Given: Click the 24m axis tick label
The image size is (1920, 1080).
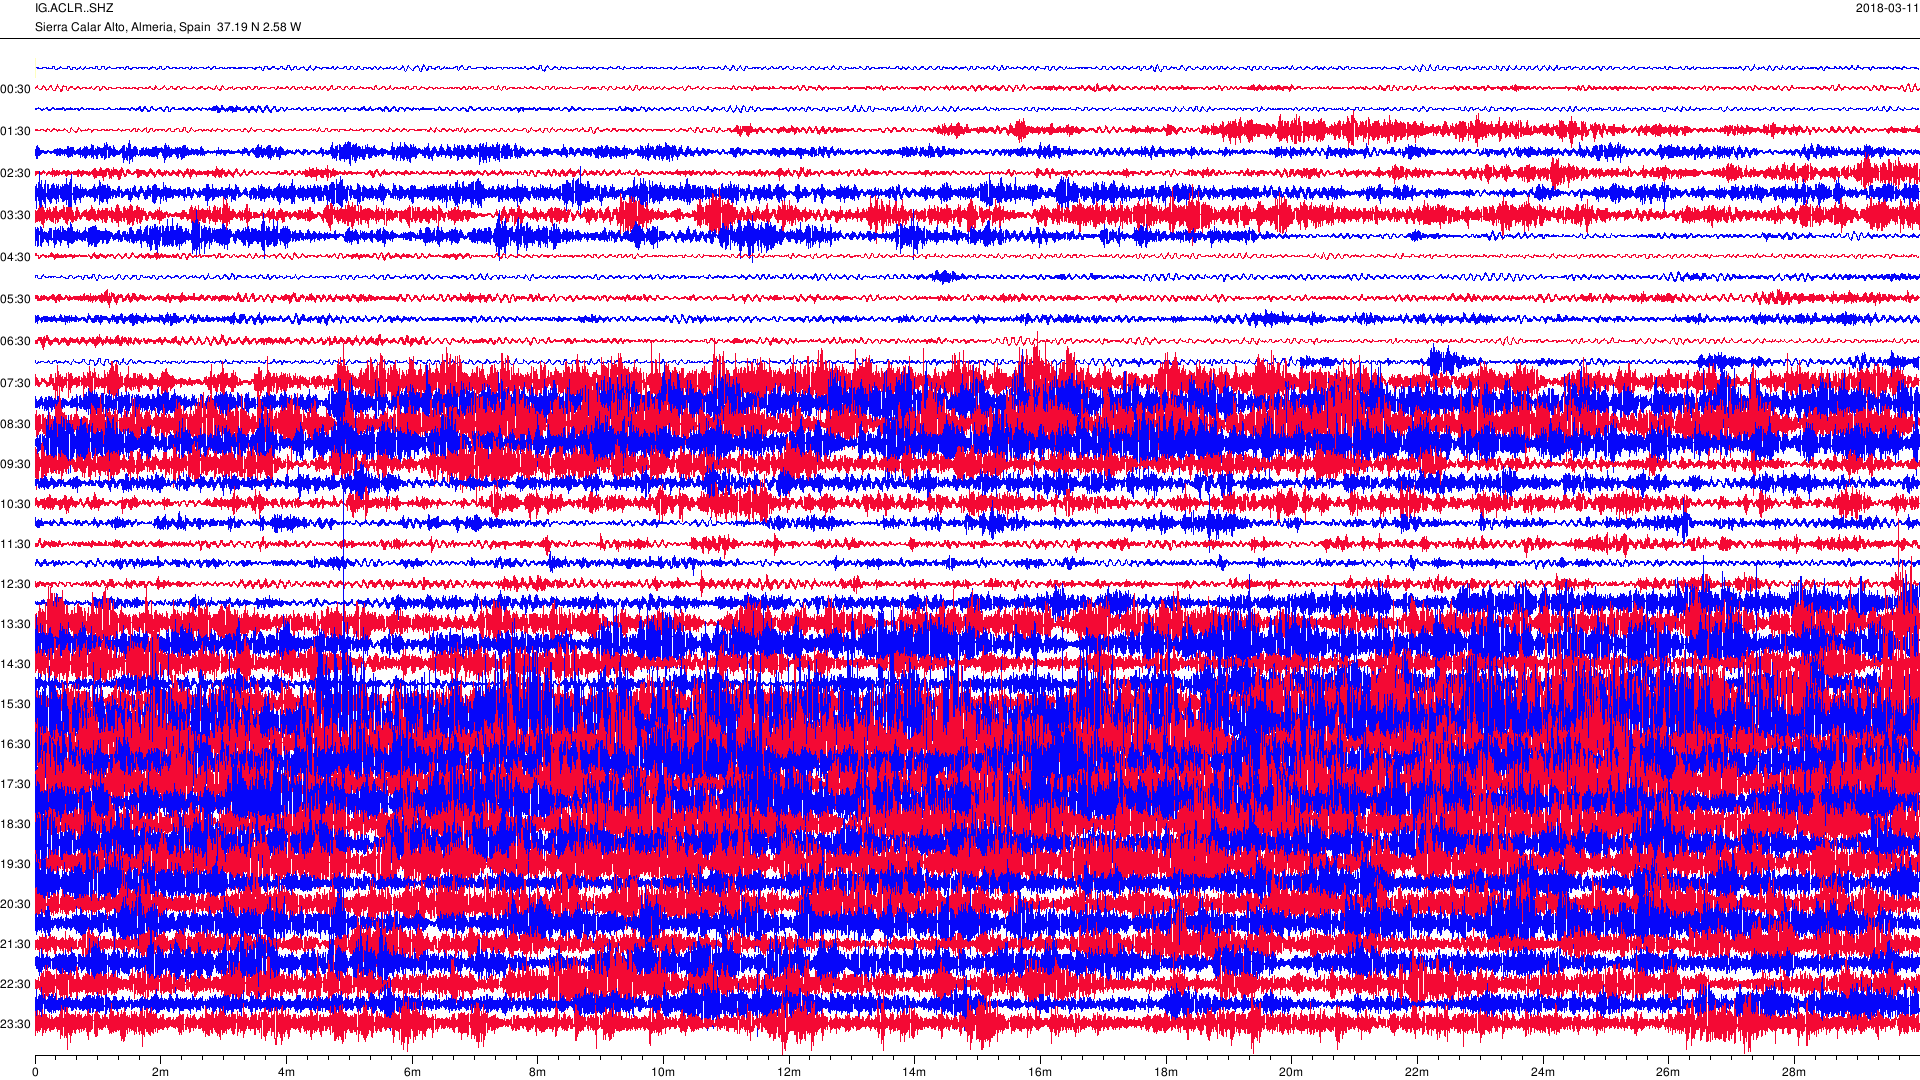Looking at the screenshot, I should 1543,1072.
